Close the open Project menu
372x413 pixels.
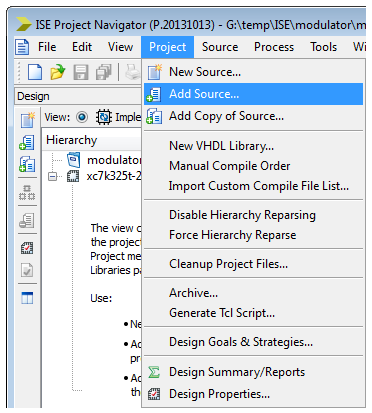(167, 47)
